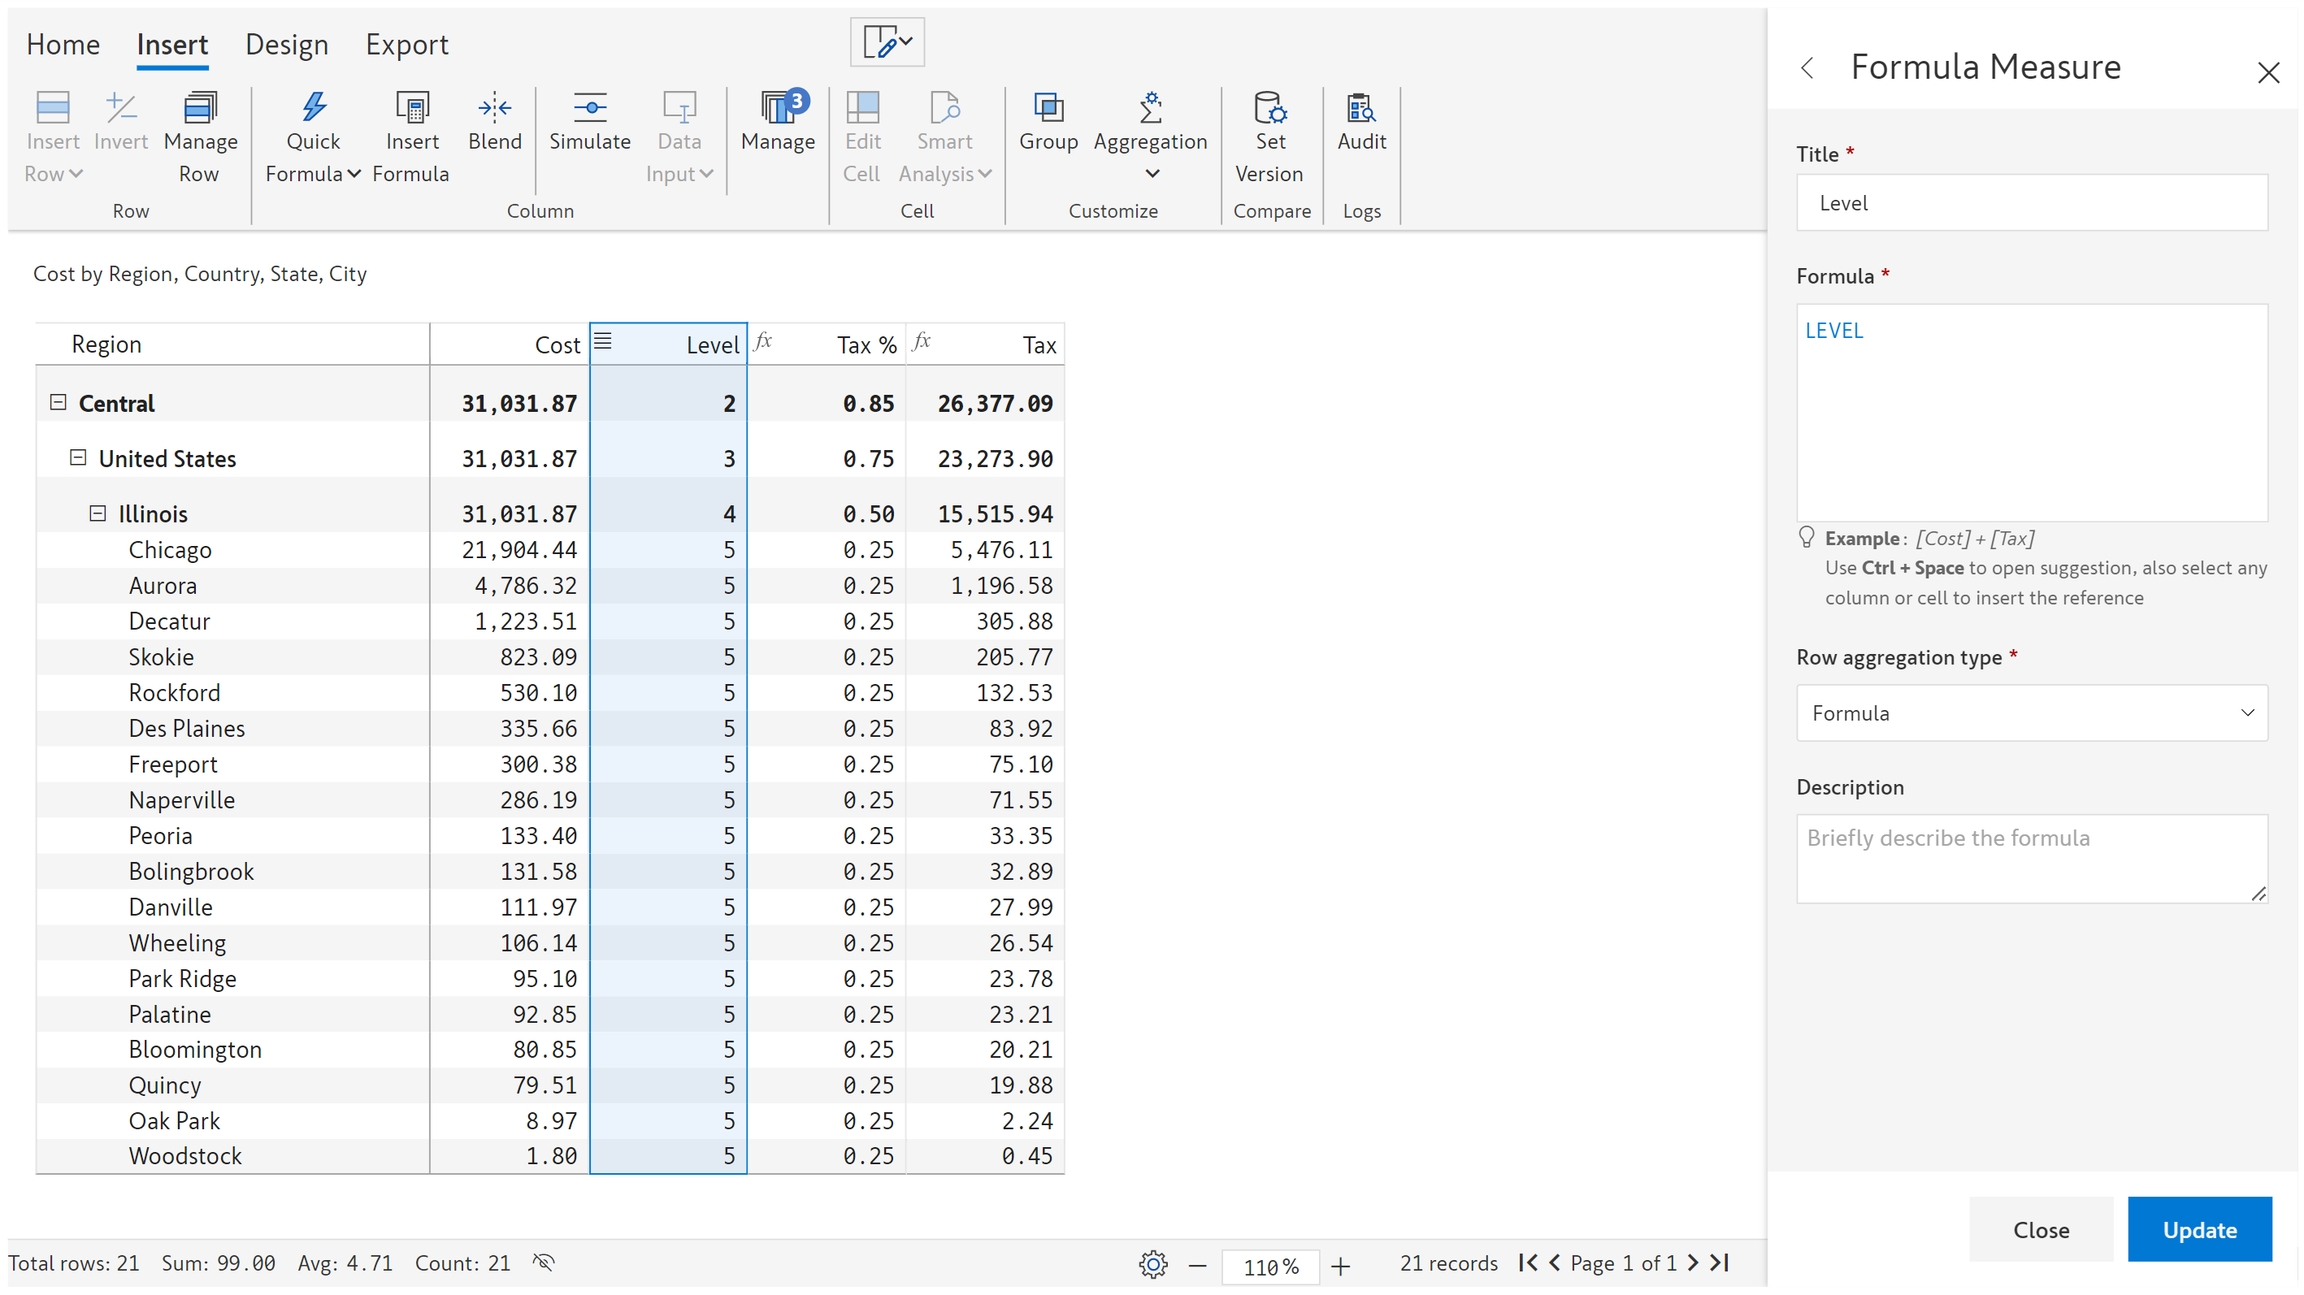Click the Manage Row icon

point(200,108)
